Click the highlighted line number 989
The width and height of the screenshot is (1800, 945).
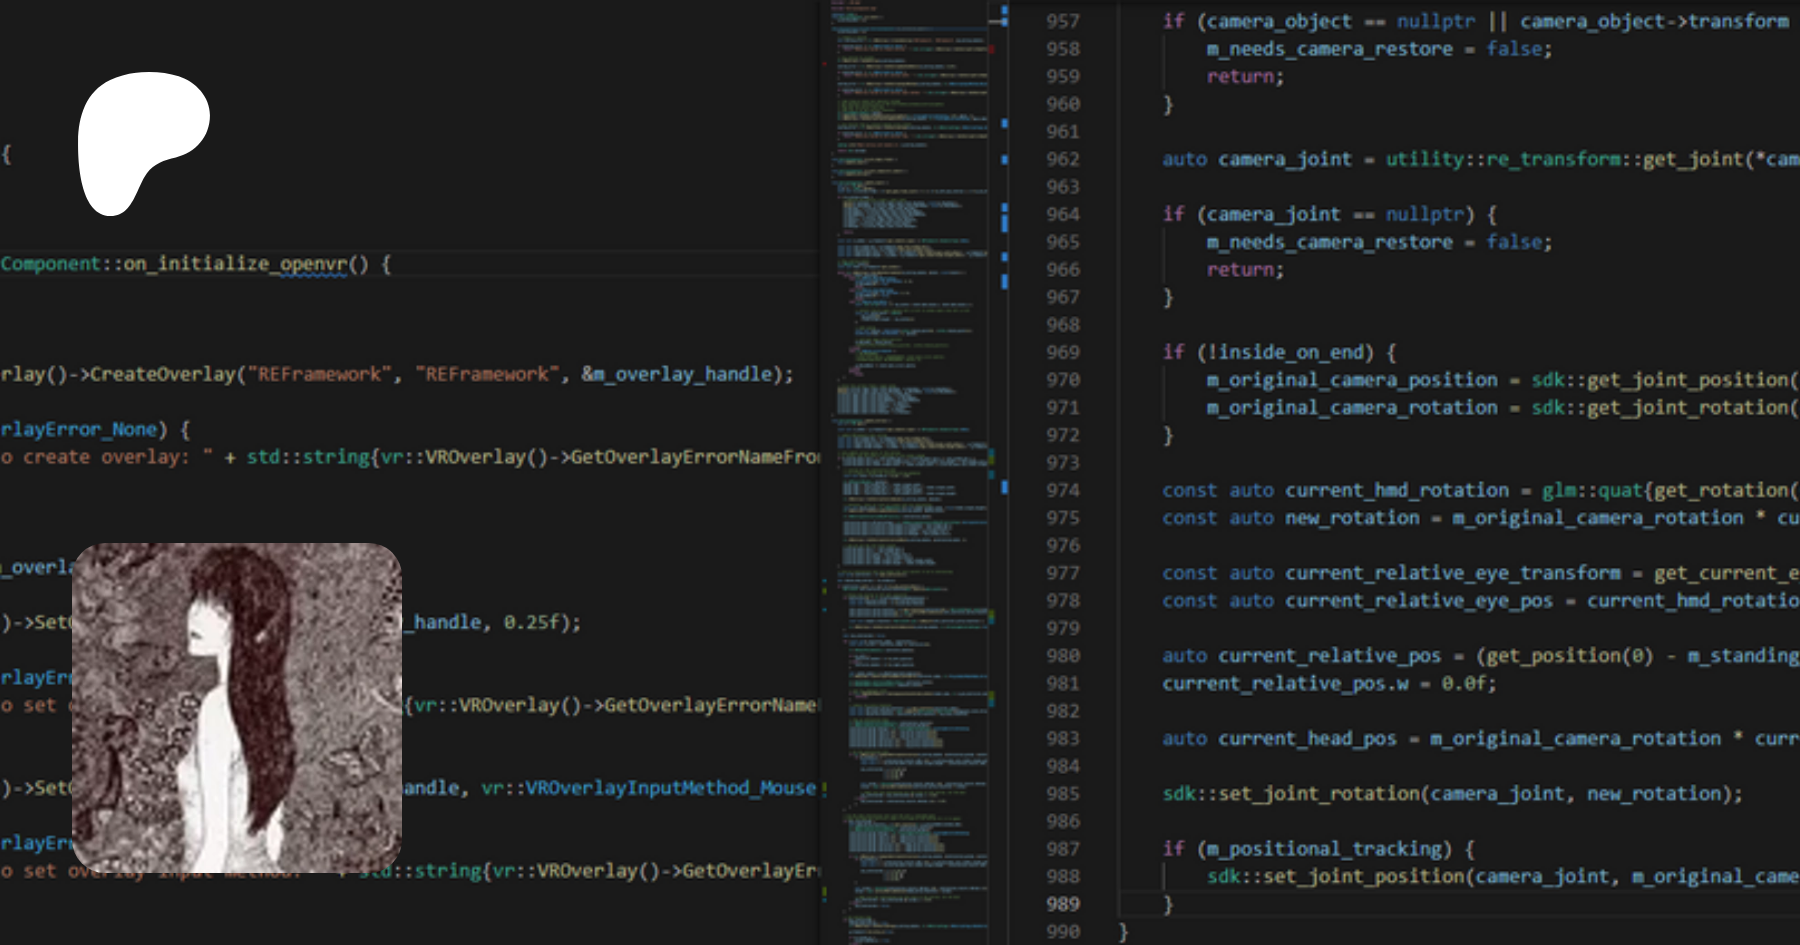pyautogui.click(x=1062, y=904)
